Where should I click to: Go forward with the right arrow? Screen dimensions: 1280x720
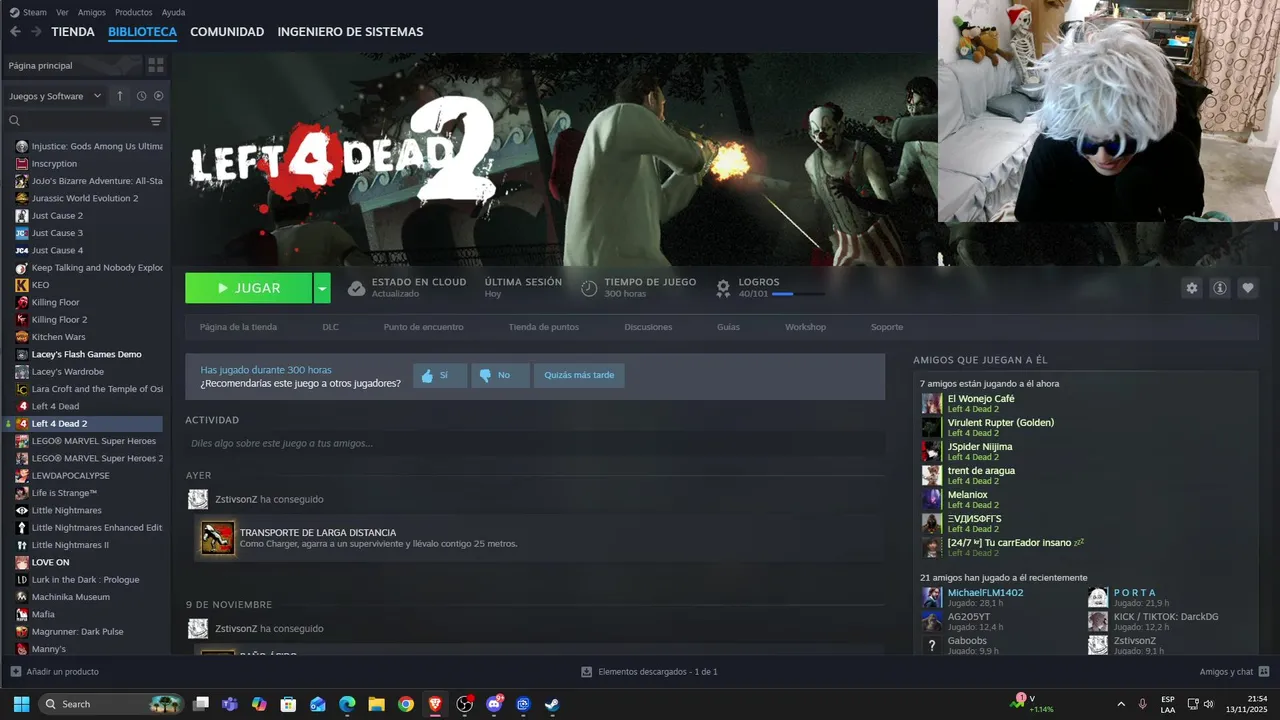tap(36, 32)
